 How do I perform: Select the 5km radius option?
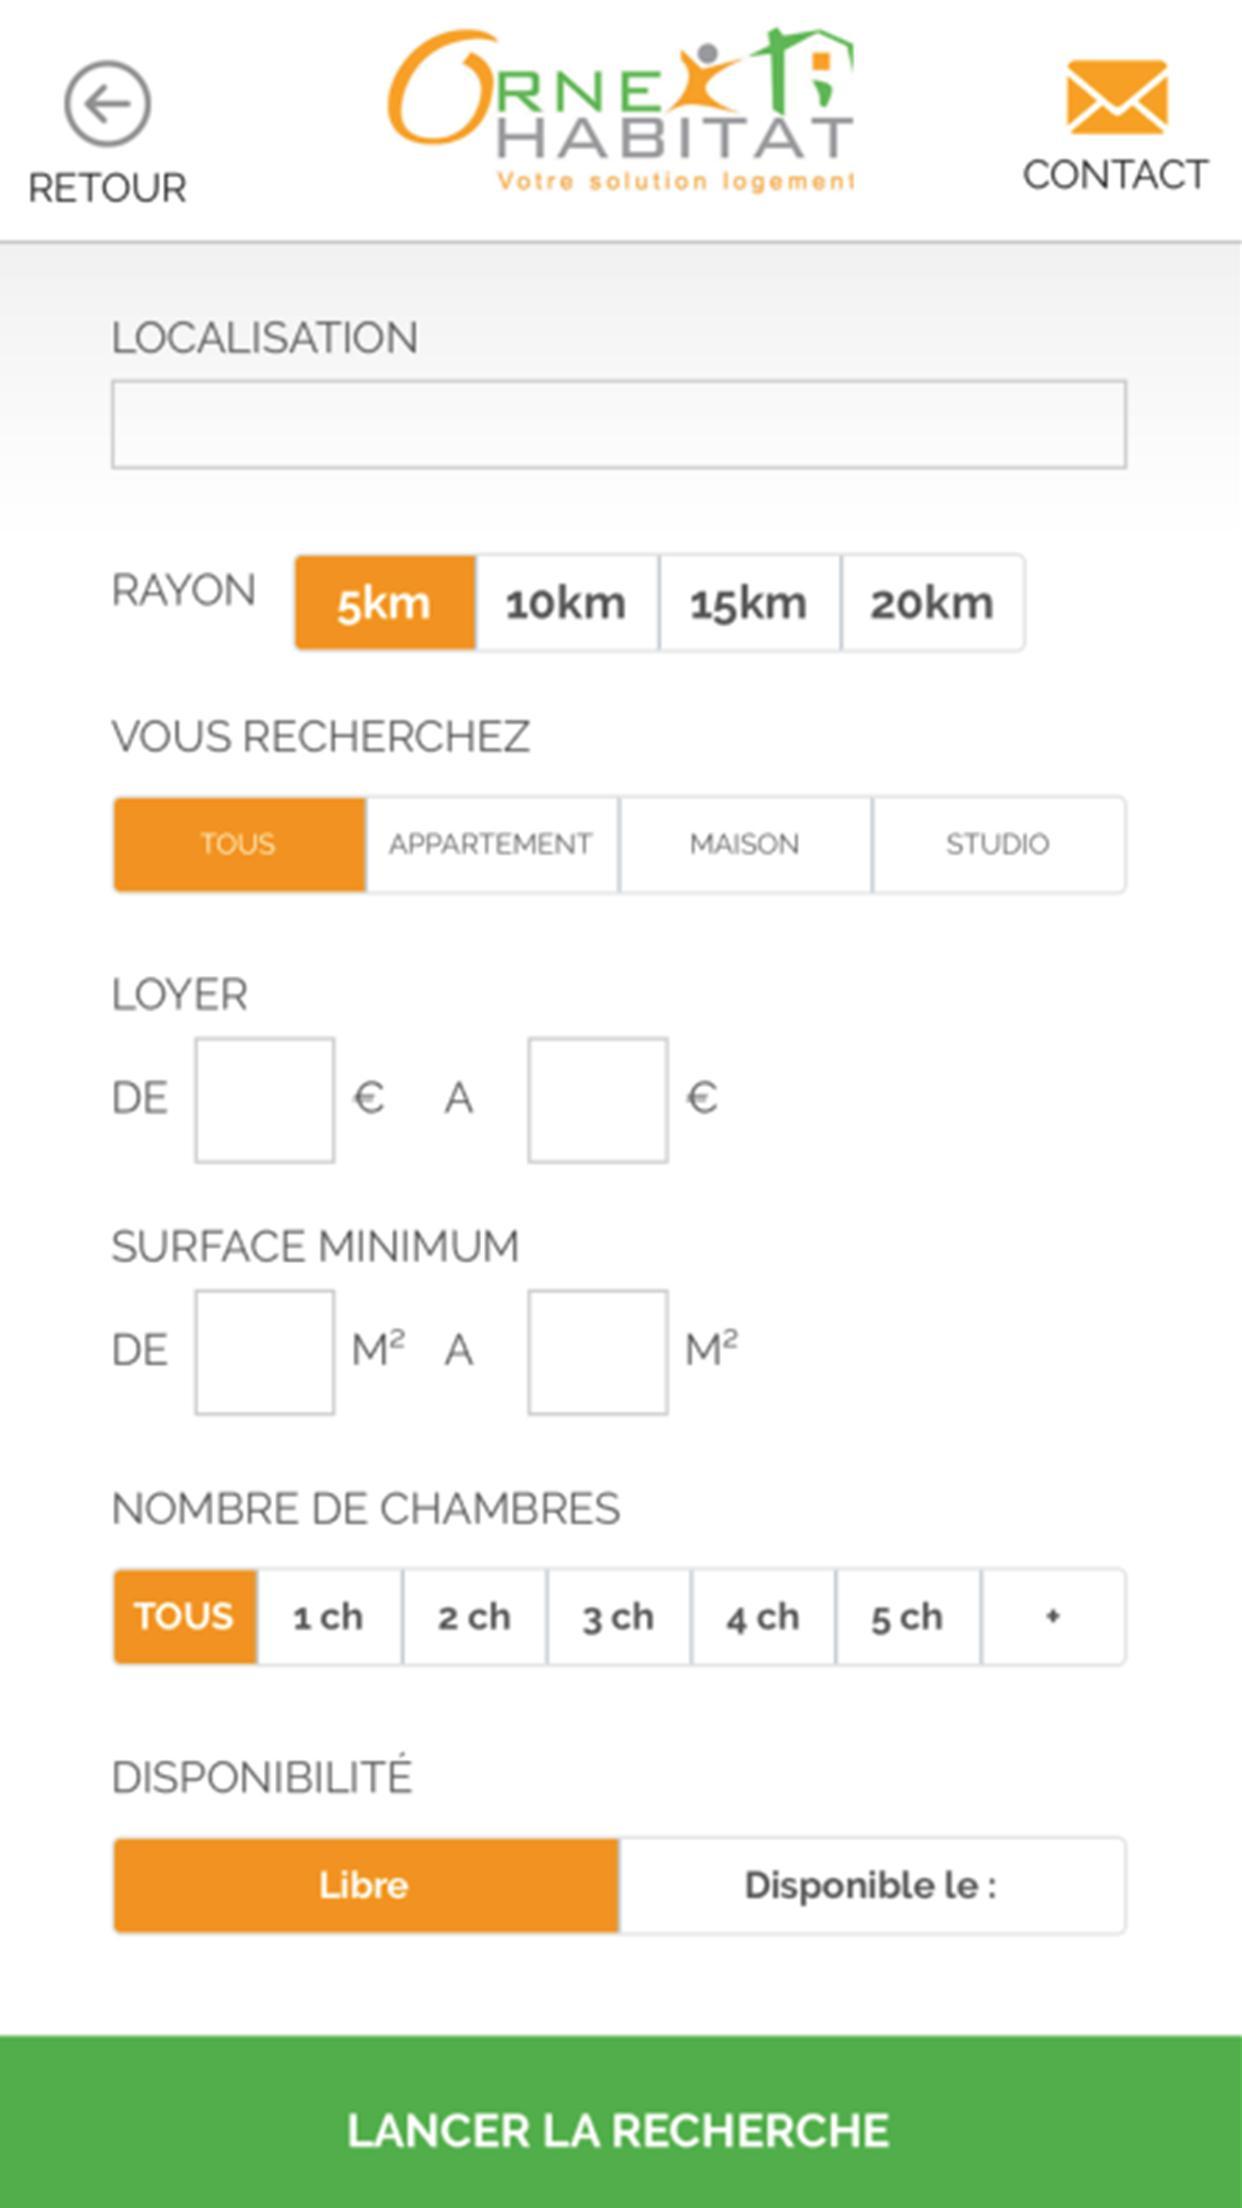pos(385,603)
